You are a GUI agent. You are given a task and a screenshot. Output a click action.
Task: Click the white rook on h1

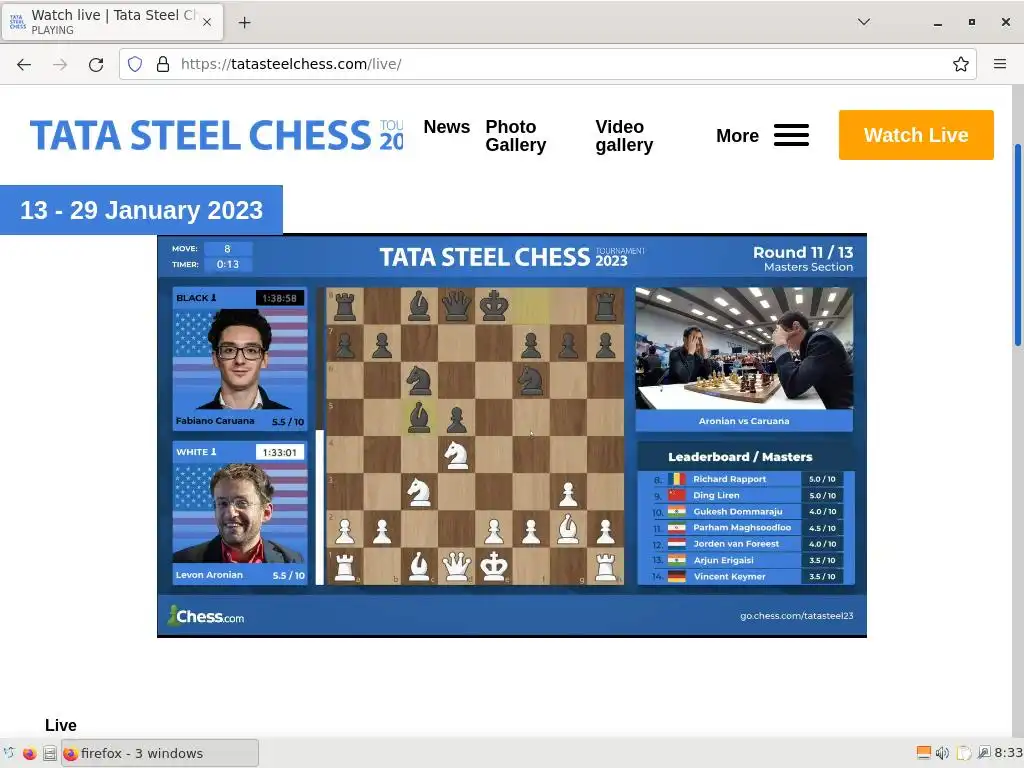pyautogui.click(x=605, y=566)
